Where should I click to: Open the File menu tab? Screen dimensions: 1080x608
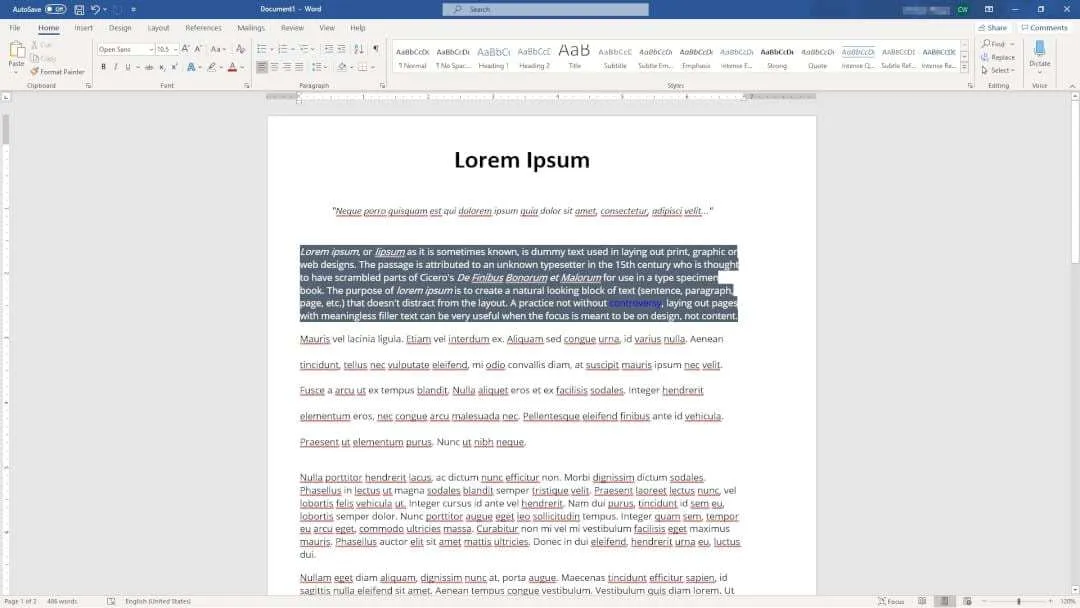(14, 28)
